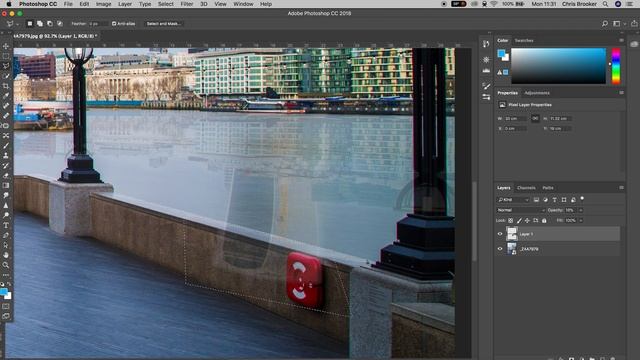Click the share icon at top right
Screen dimensions: 640x360
coord(634,24)
